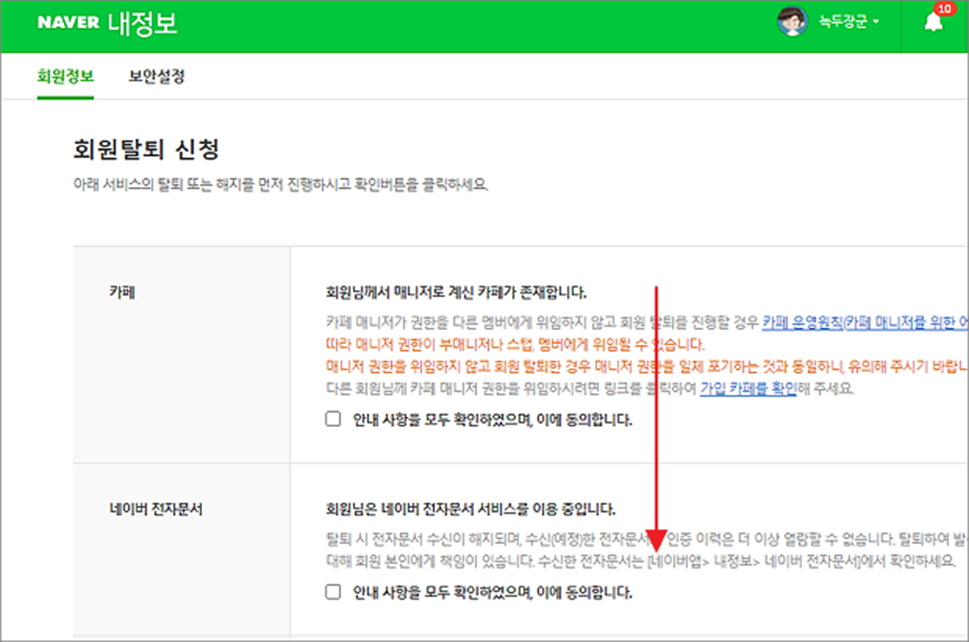The image size is (969, 642).
Task: Open the 가입 카페를 확인 link
Action: click(748, 389)
